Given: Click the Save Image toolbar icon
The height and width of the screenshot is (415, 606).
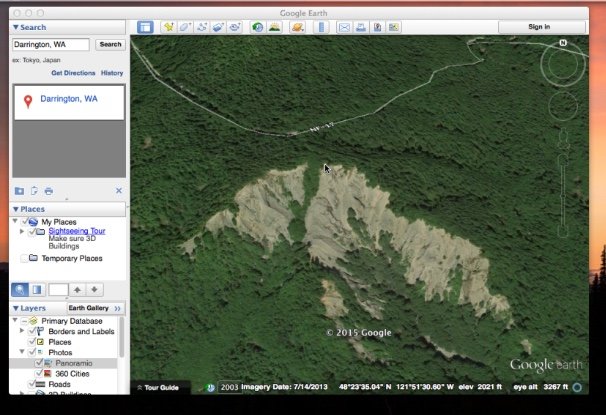Looking at the screenshot, I should click(x=377, y=27).
